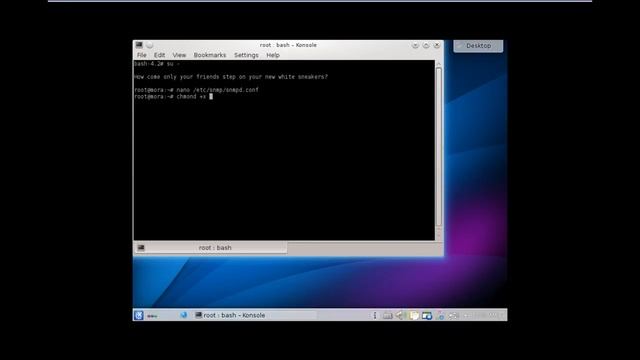This screenshot has width=640, height=360.
Task: Click the terminal icon on the bash tab
Action: pyautogui.click(x=141, y=248)
